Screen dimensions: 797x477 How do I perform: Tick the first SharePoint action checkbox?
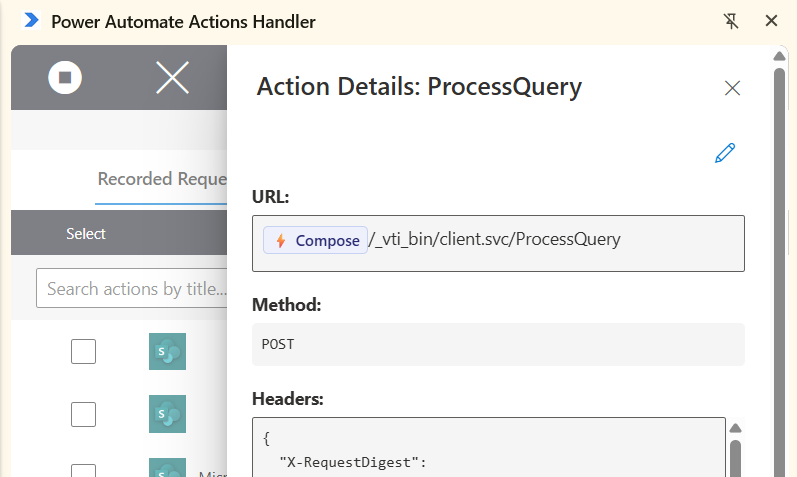click(x=83, y=351)
